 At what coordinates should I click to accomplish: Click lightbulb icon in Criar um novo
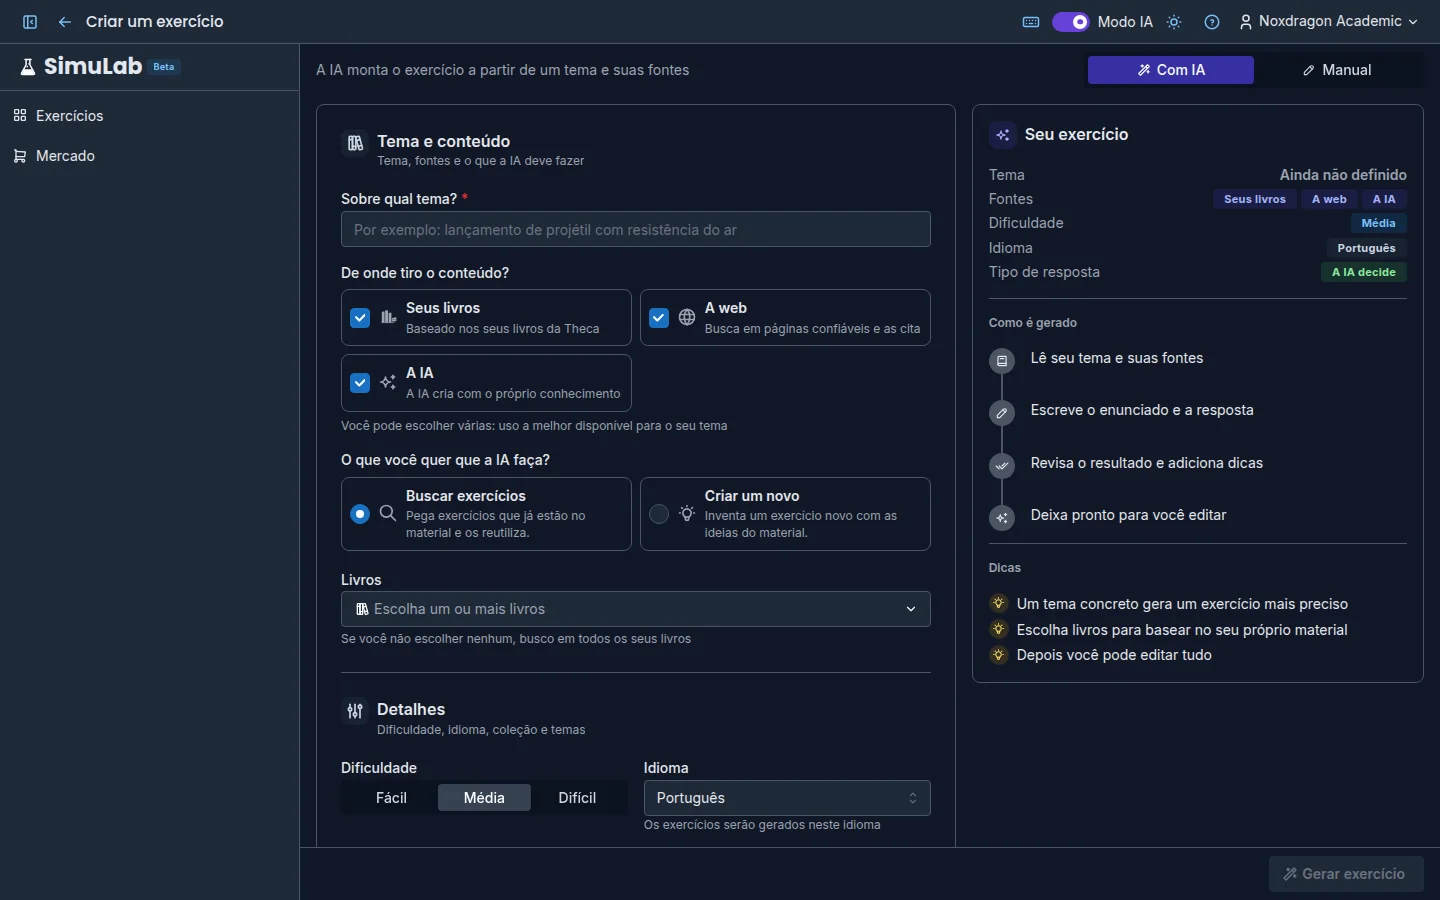[x=687, y=513]
